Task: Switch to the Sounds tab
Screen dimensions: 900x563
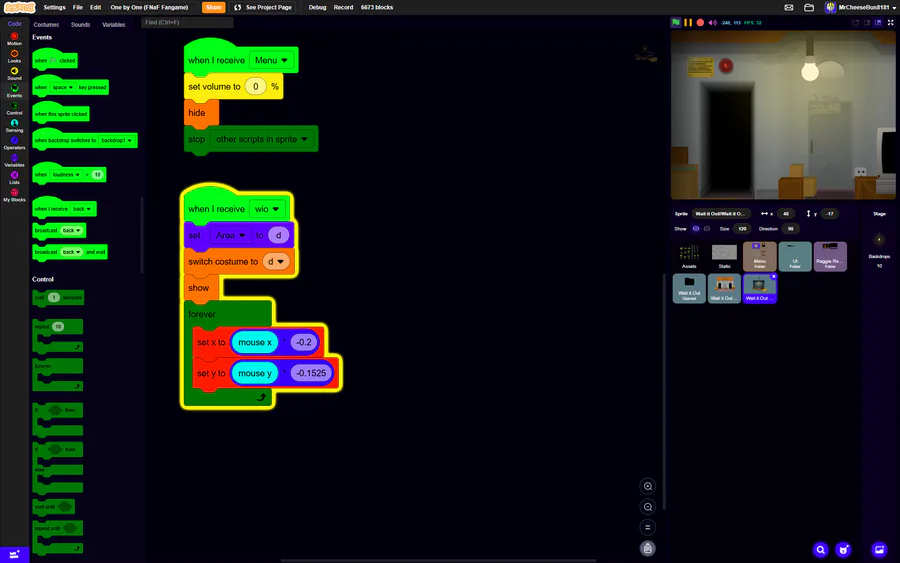Action: pos(80,25)
